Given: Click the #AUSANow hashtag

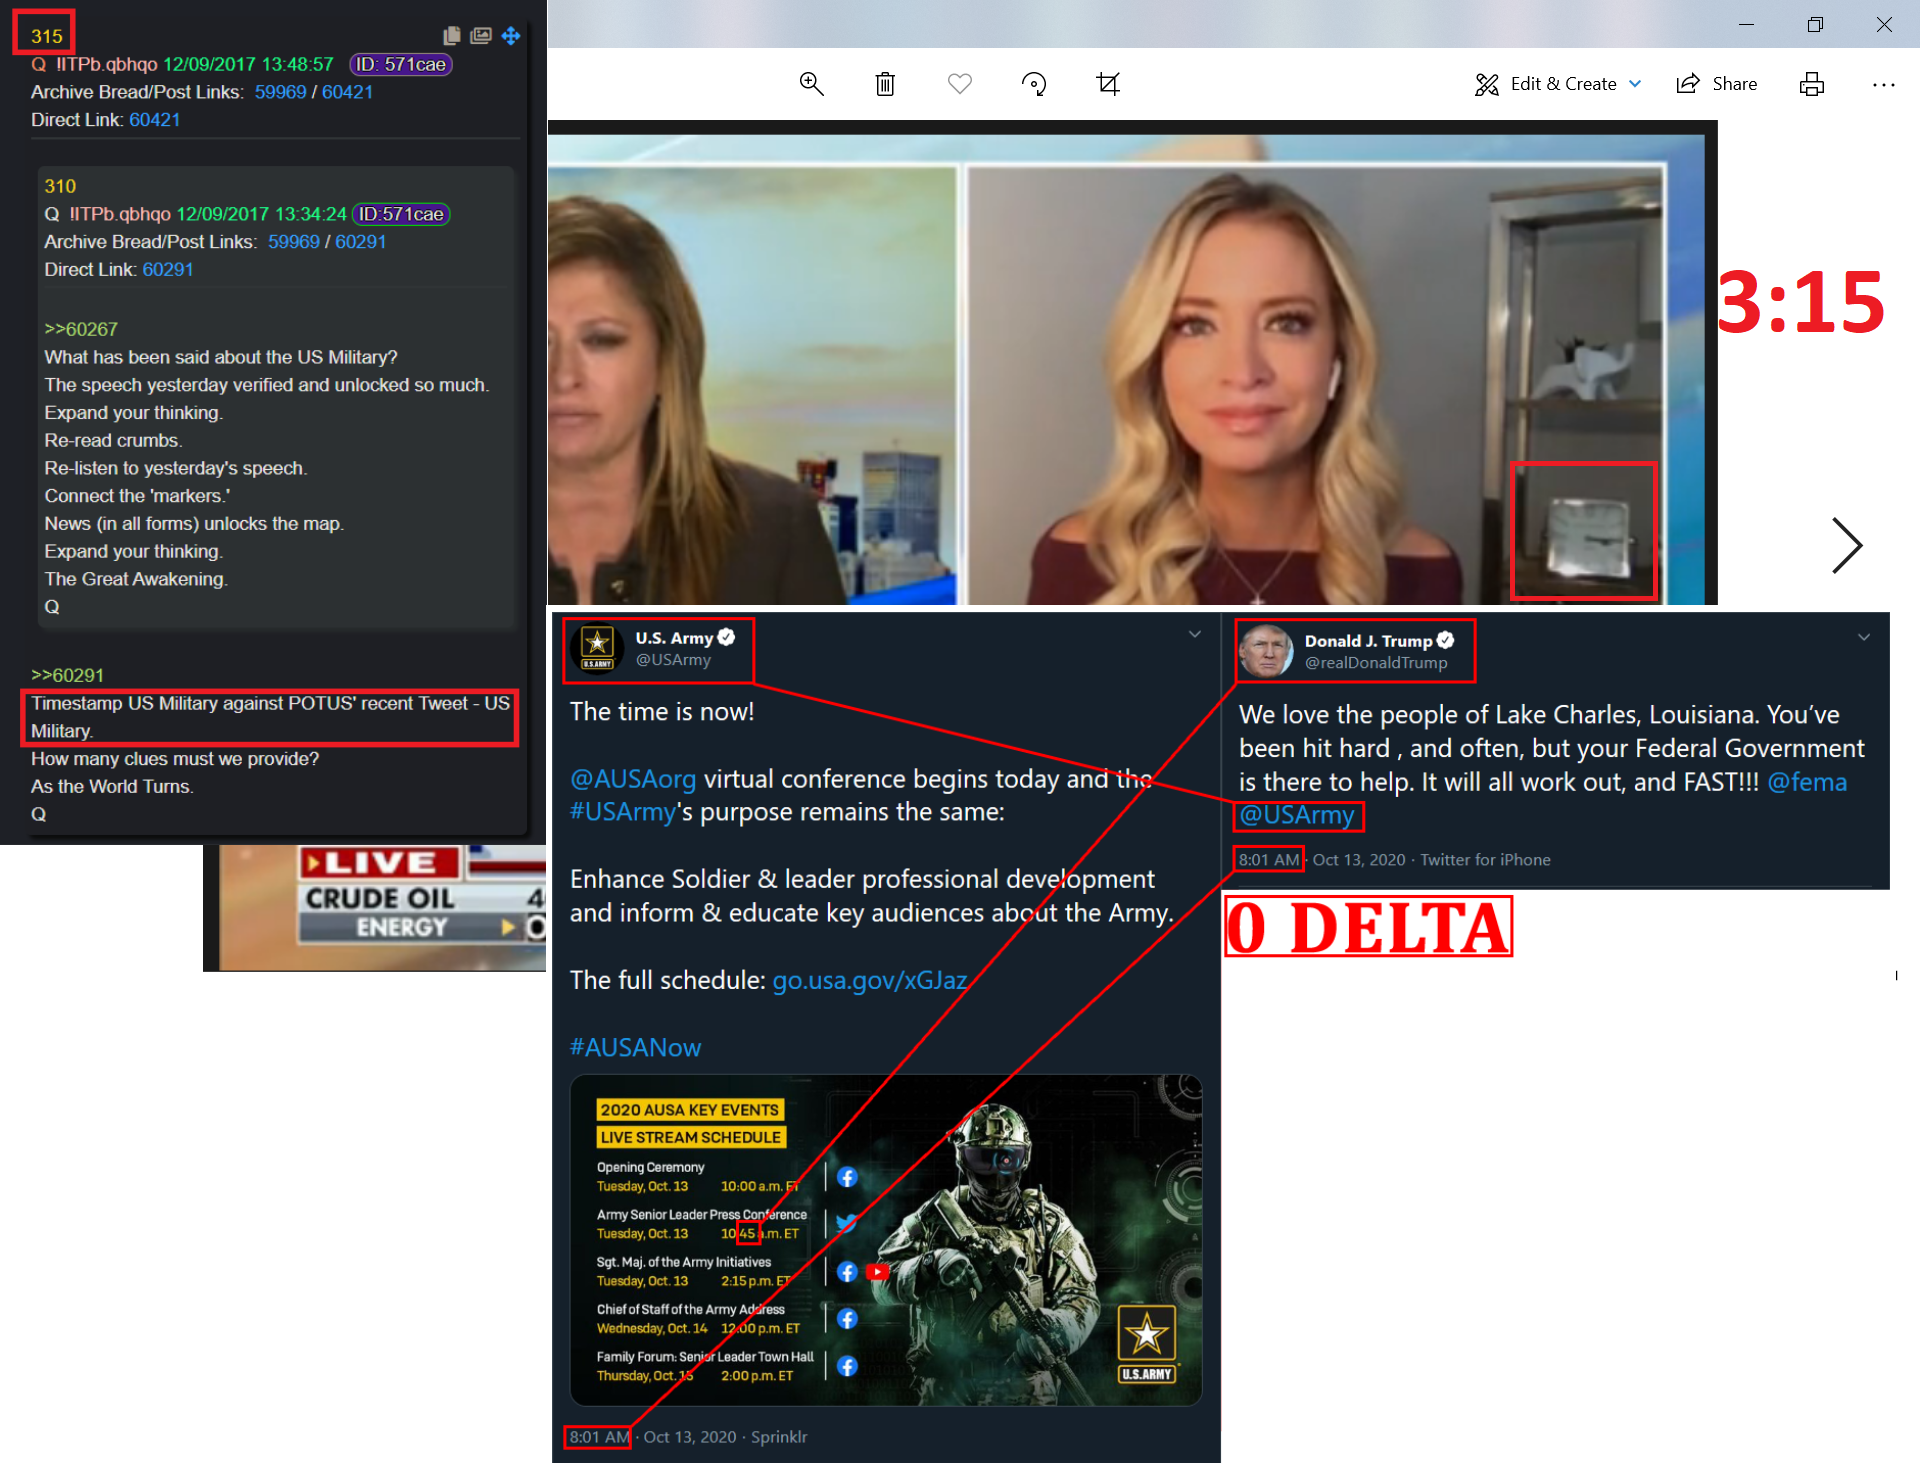Looking at the screenshot, I should [635, 1047].
